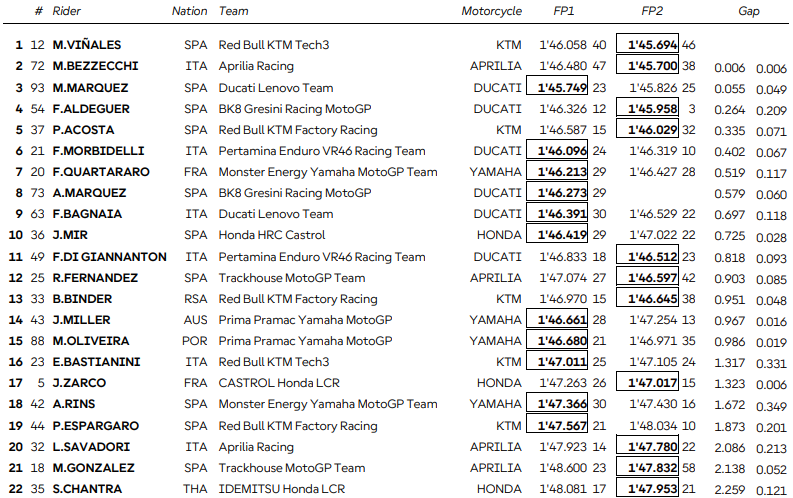Click the Rider column header
The width and height of the screenshot is (793, 498).
point(67,11)
